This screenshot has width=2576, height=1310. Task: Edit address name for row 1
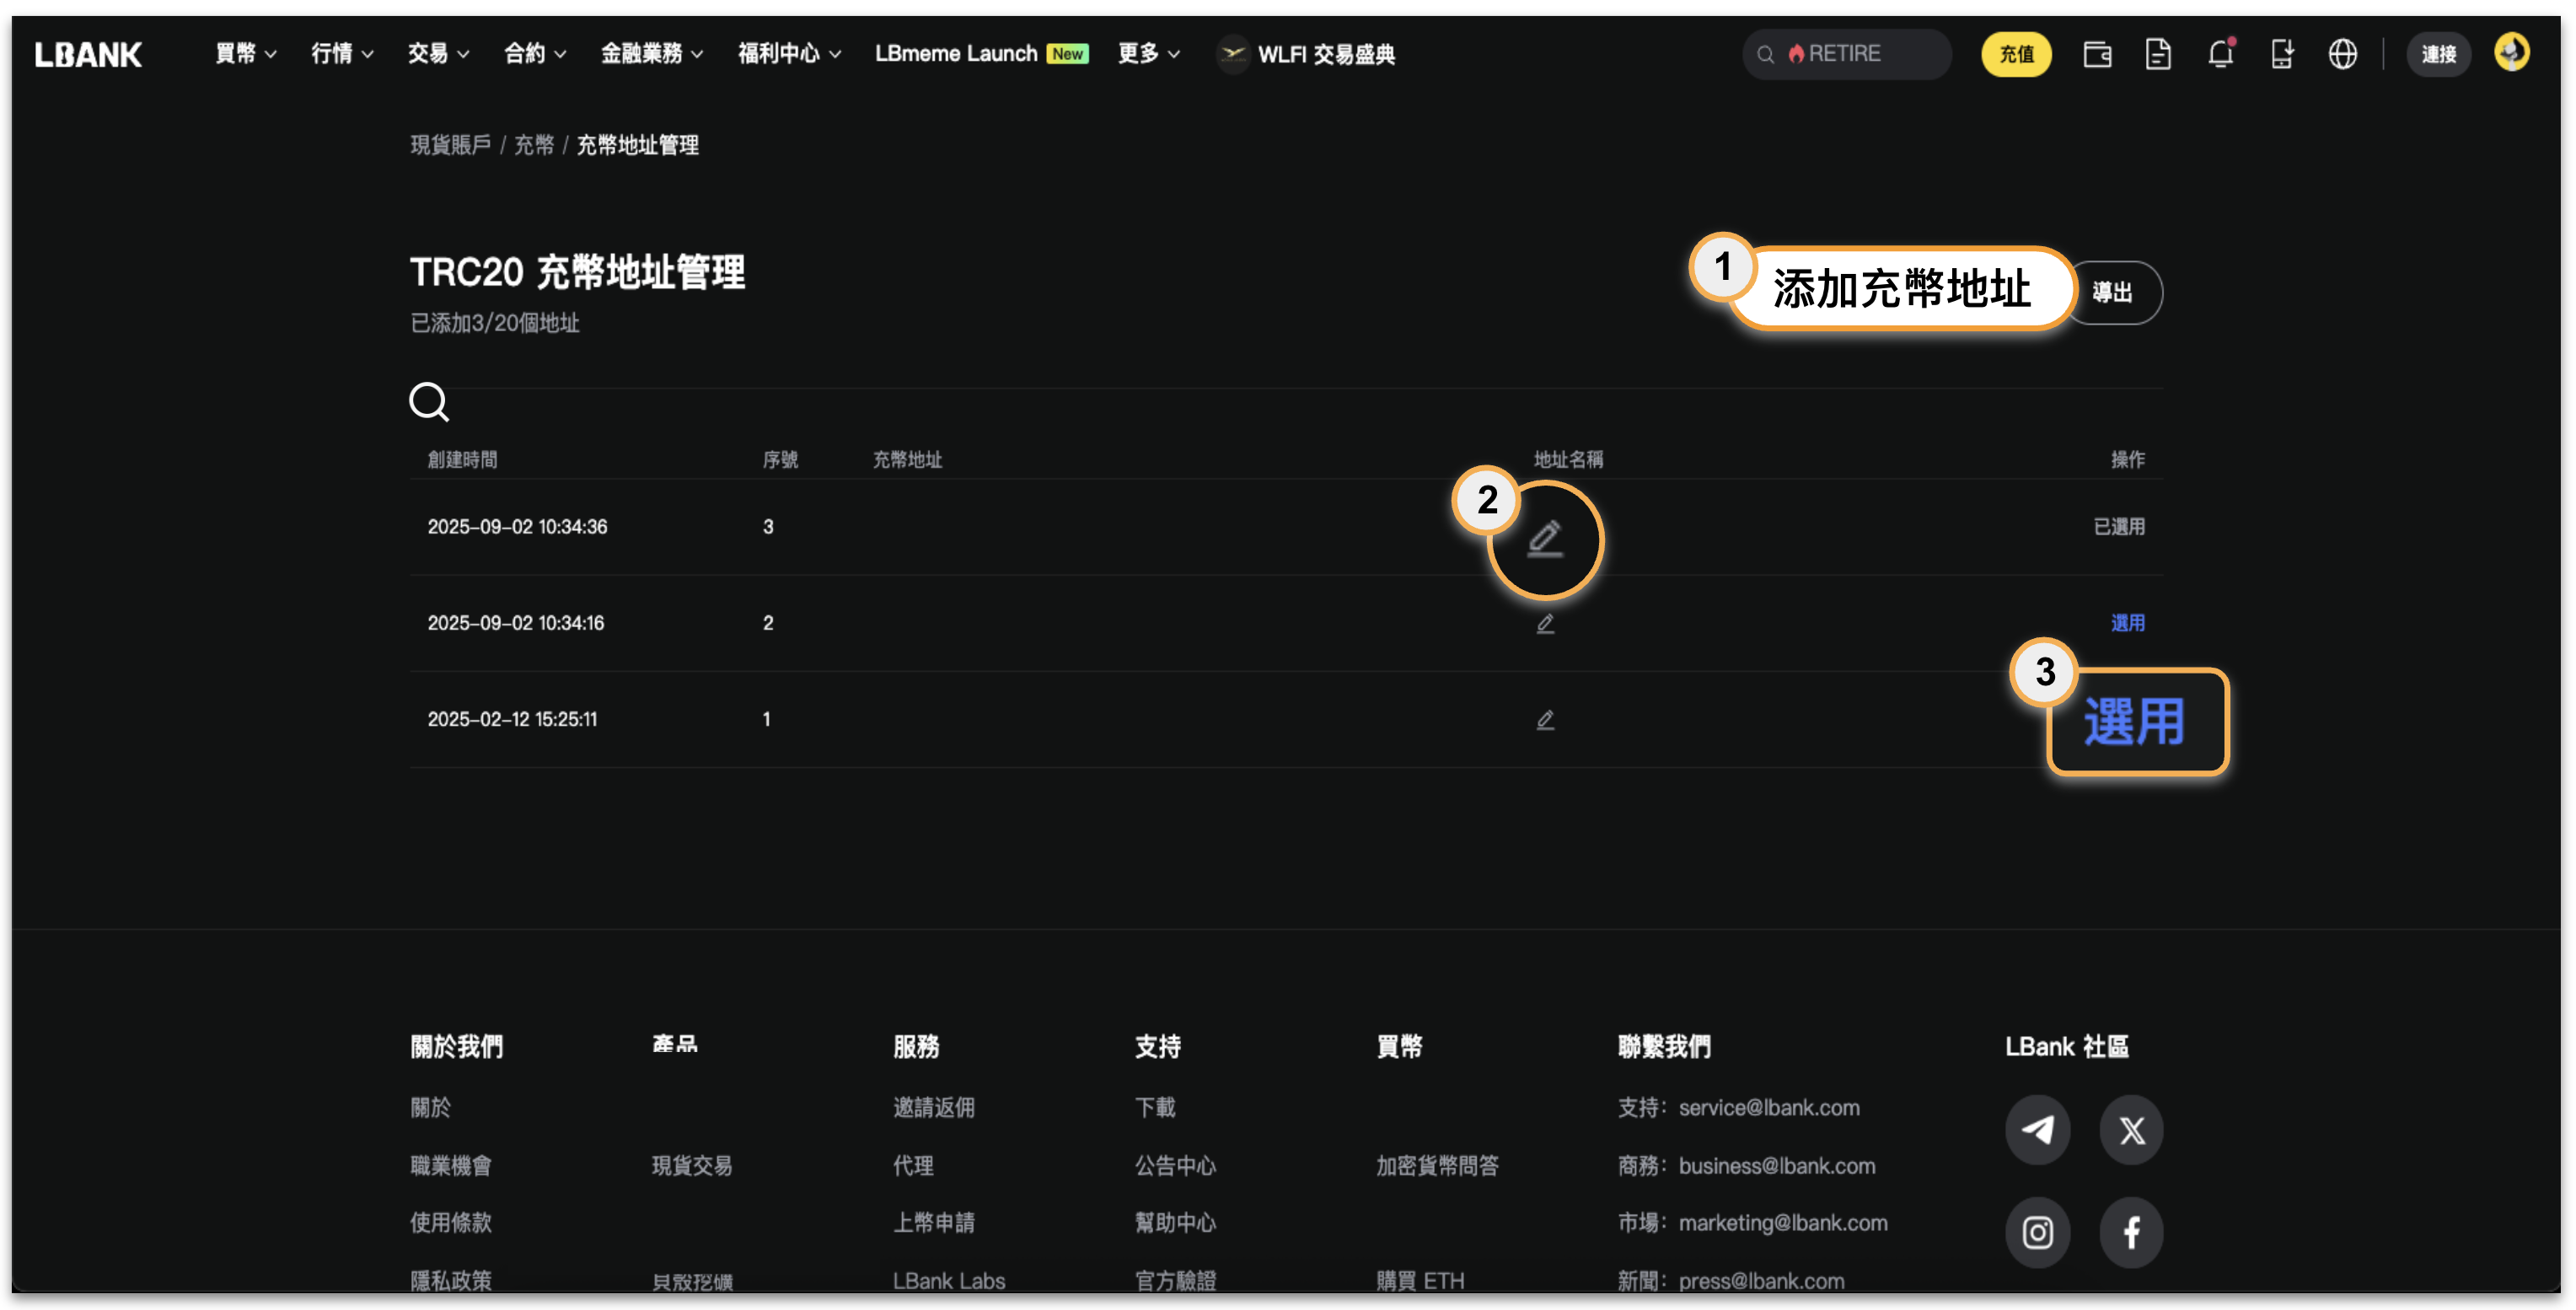coord(1545,720)
